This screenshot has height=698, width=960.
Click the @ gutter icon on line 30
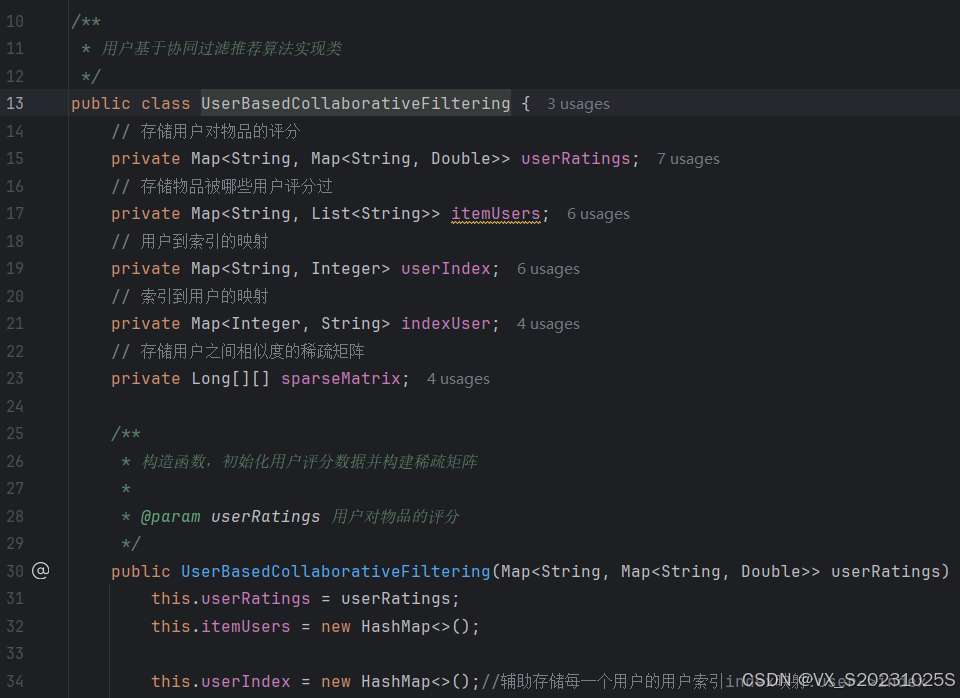tap(40, 571)
